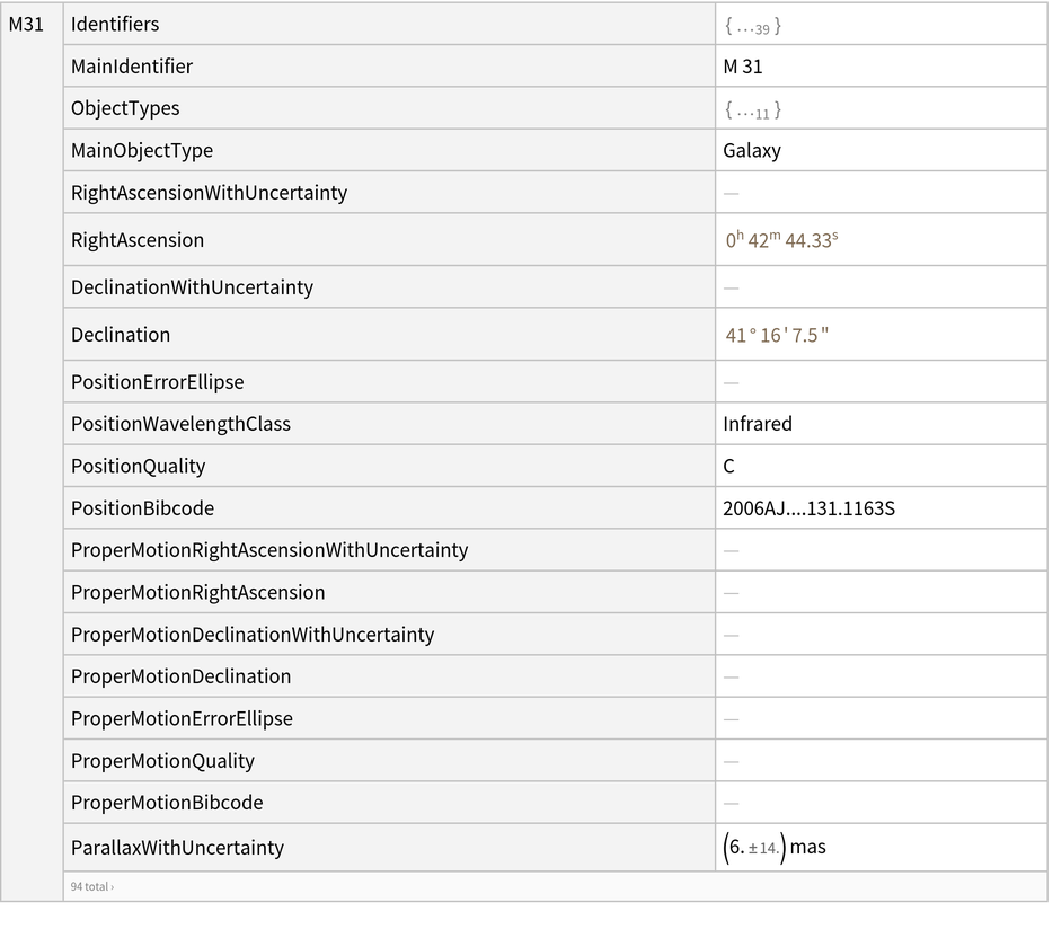This screenshot has height=928, width=1050.
Task: Click the ParallaxWithUncertainty key
Action: 177,848
